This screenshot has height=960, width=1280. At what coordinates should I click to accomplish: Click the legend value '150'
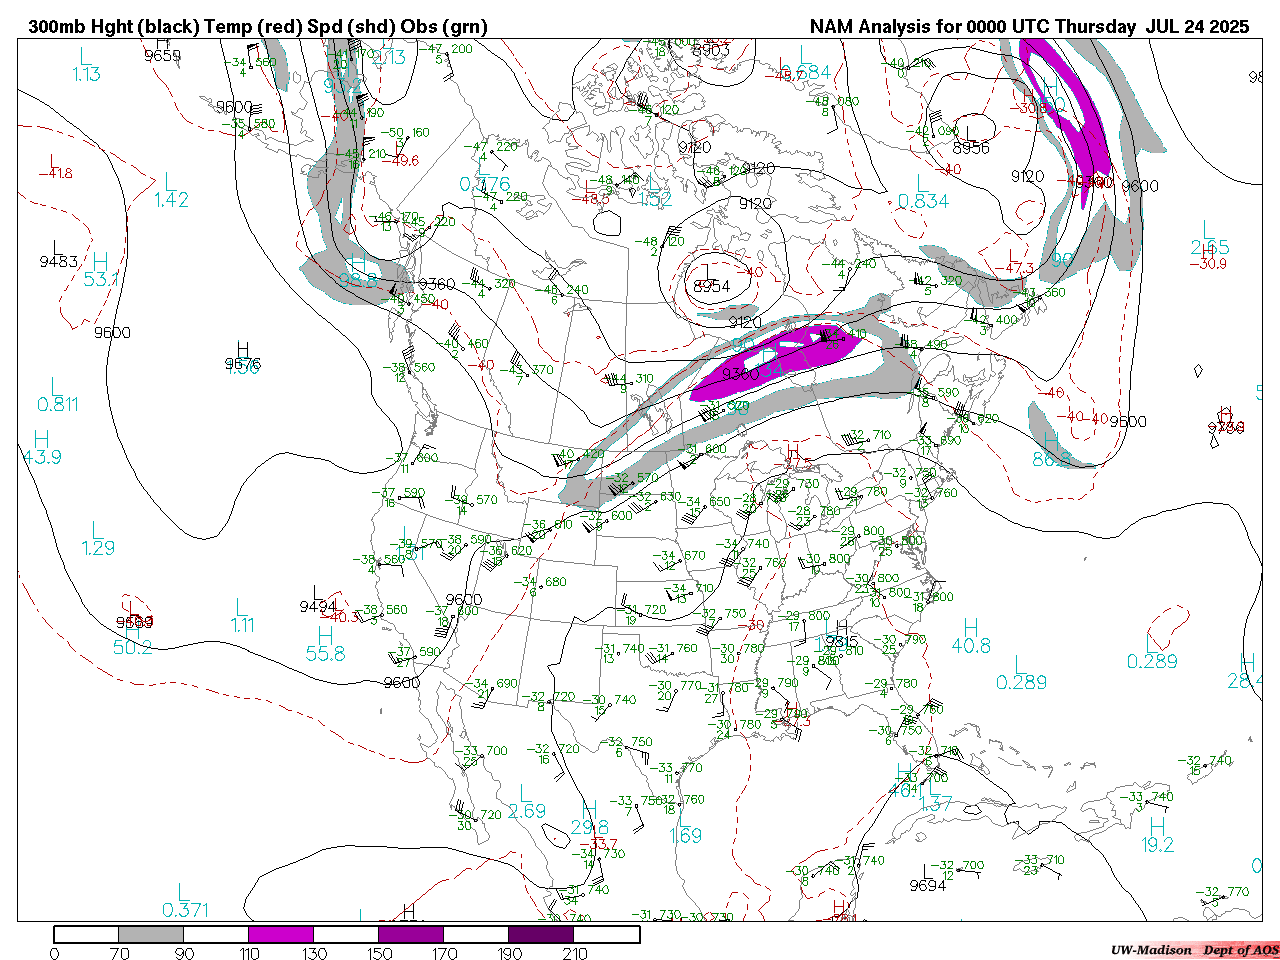380,953
